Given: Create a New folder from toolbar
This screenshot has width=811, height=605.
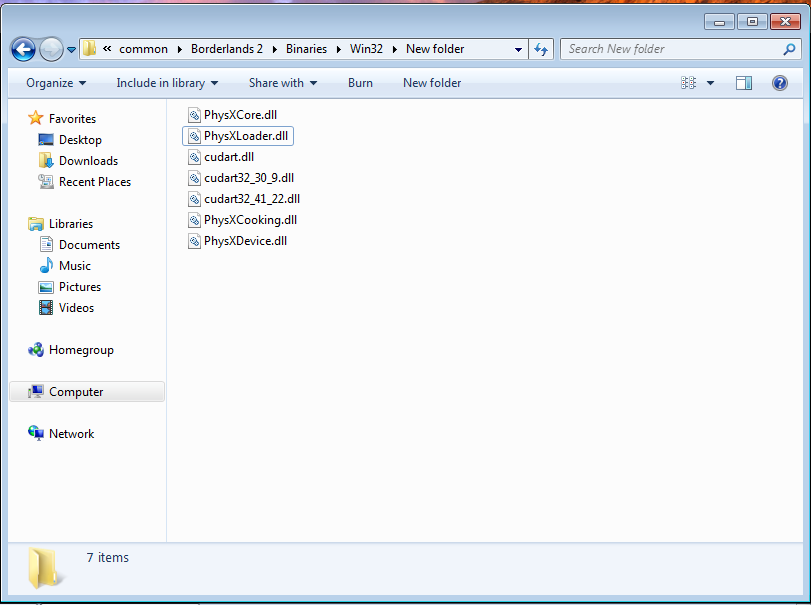Looking at the screenshot, I should pyautogui.click(x=432, y=83).
